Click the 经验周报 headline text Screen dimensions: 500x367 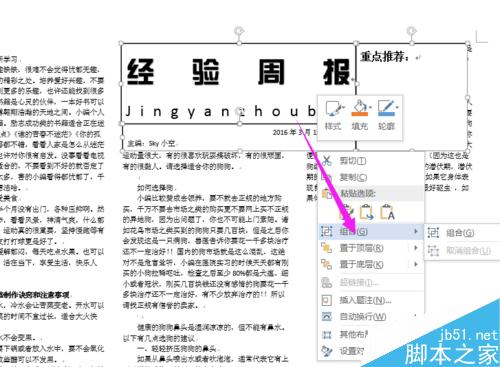239,72
